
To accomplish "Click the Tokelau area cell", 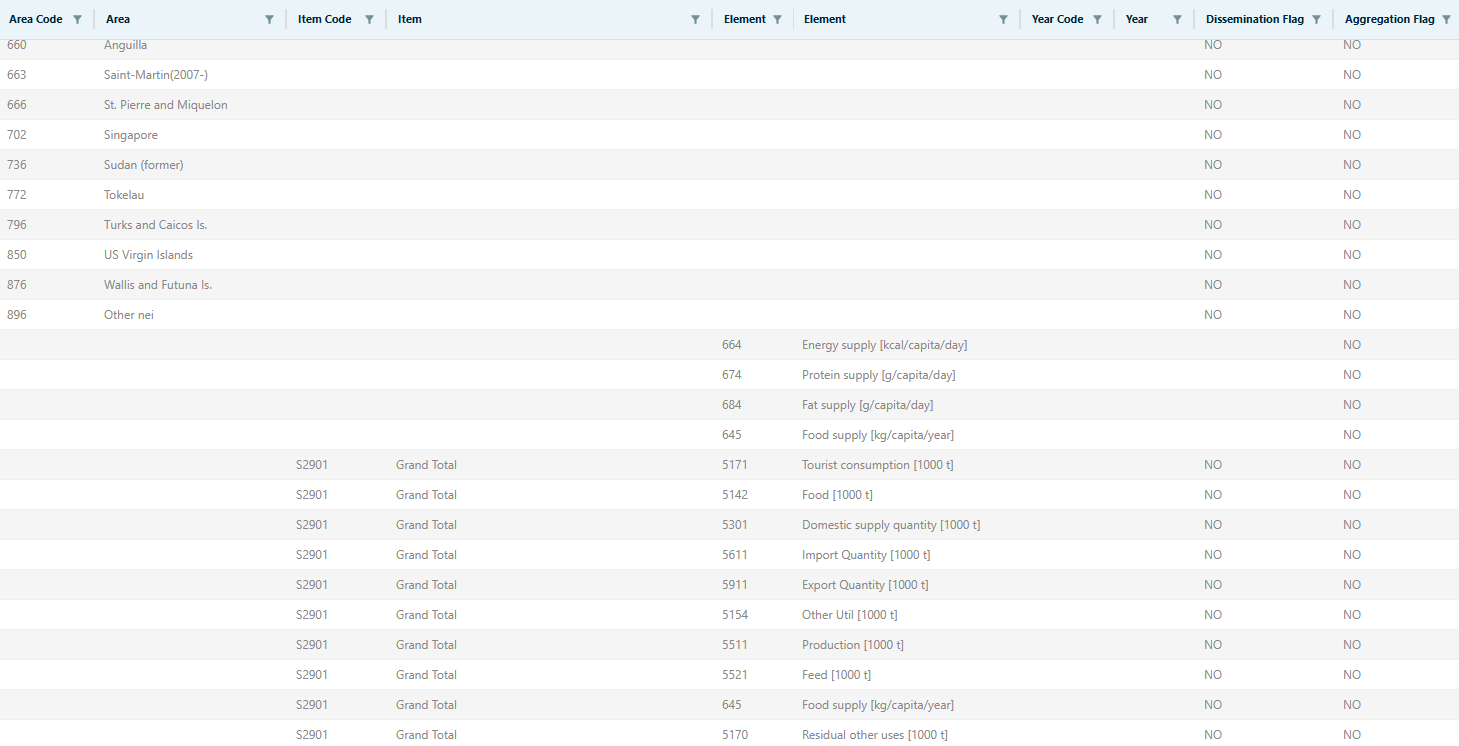I will (x=124, y=195).
